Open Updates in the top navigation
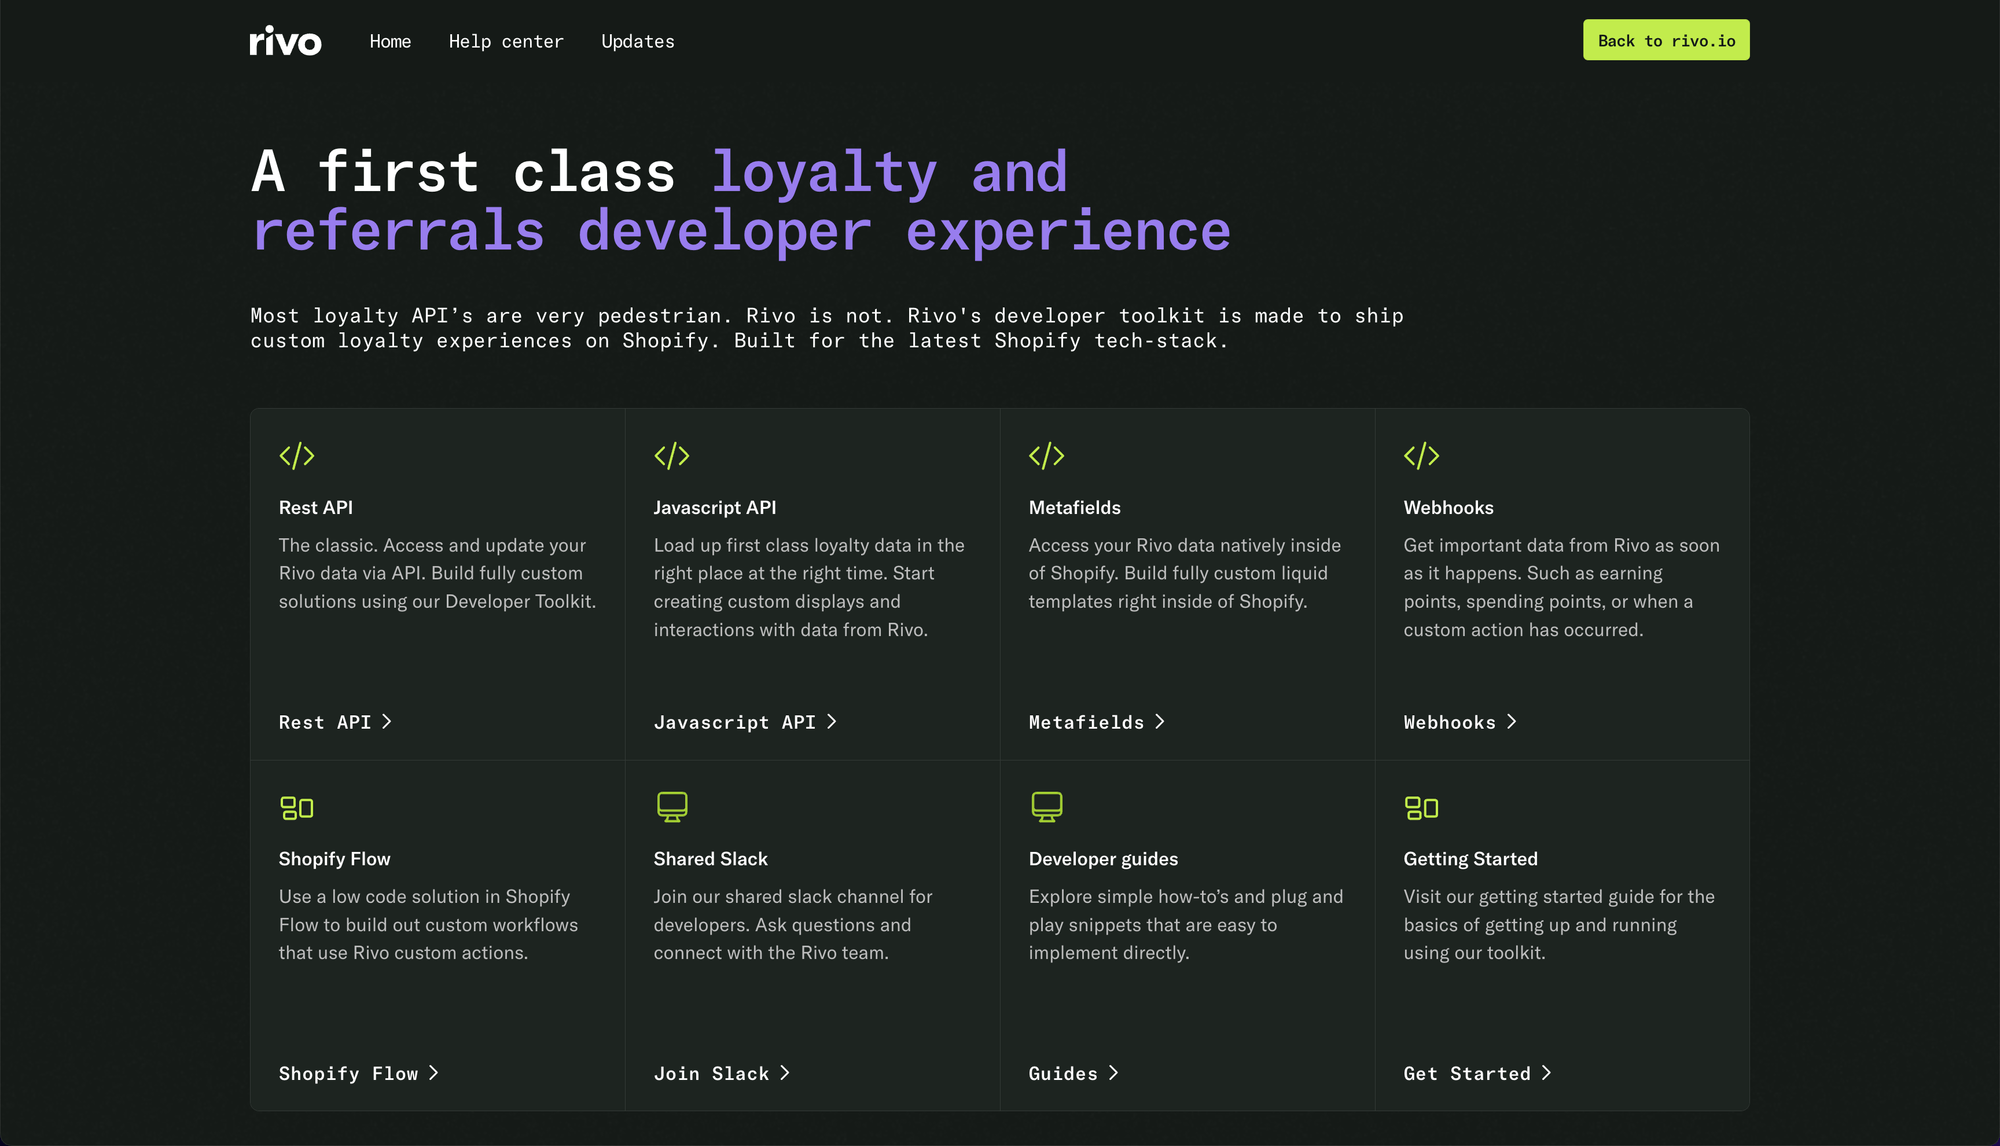The image size is (2000, 1146). click(638, 41)
